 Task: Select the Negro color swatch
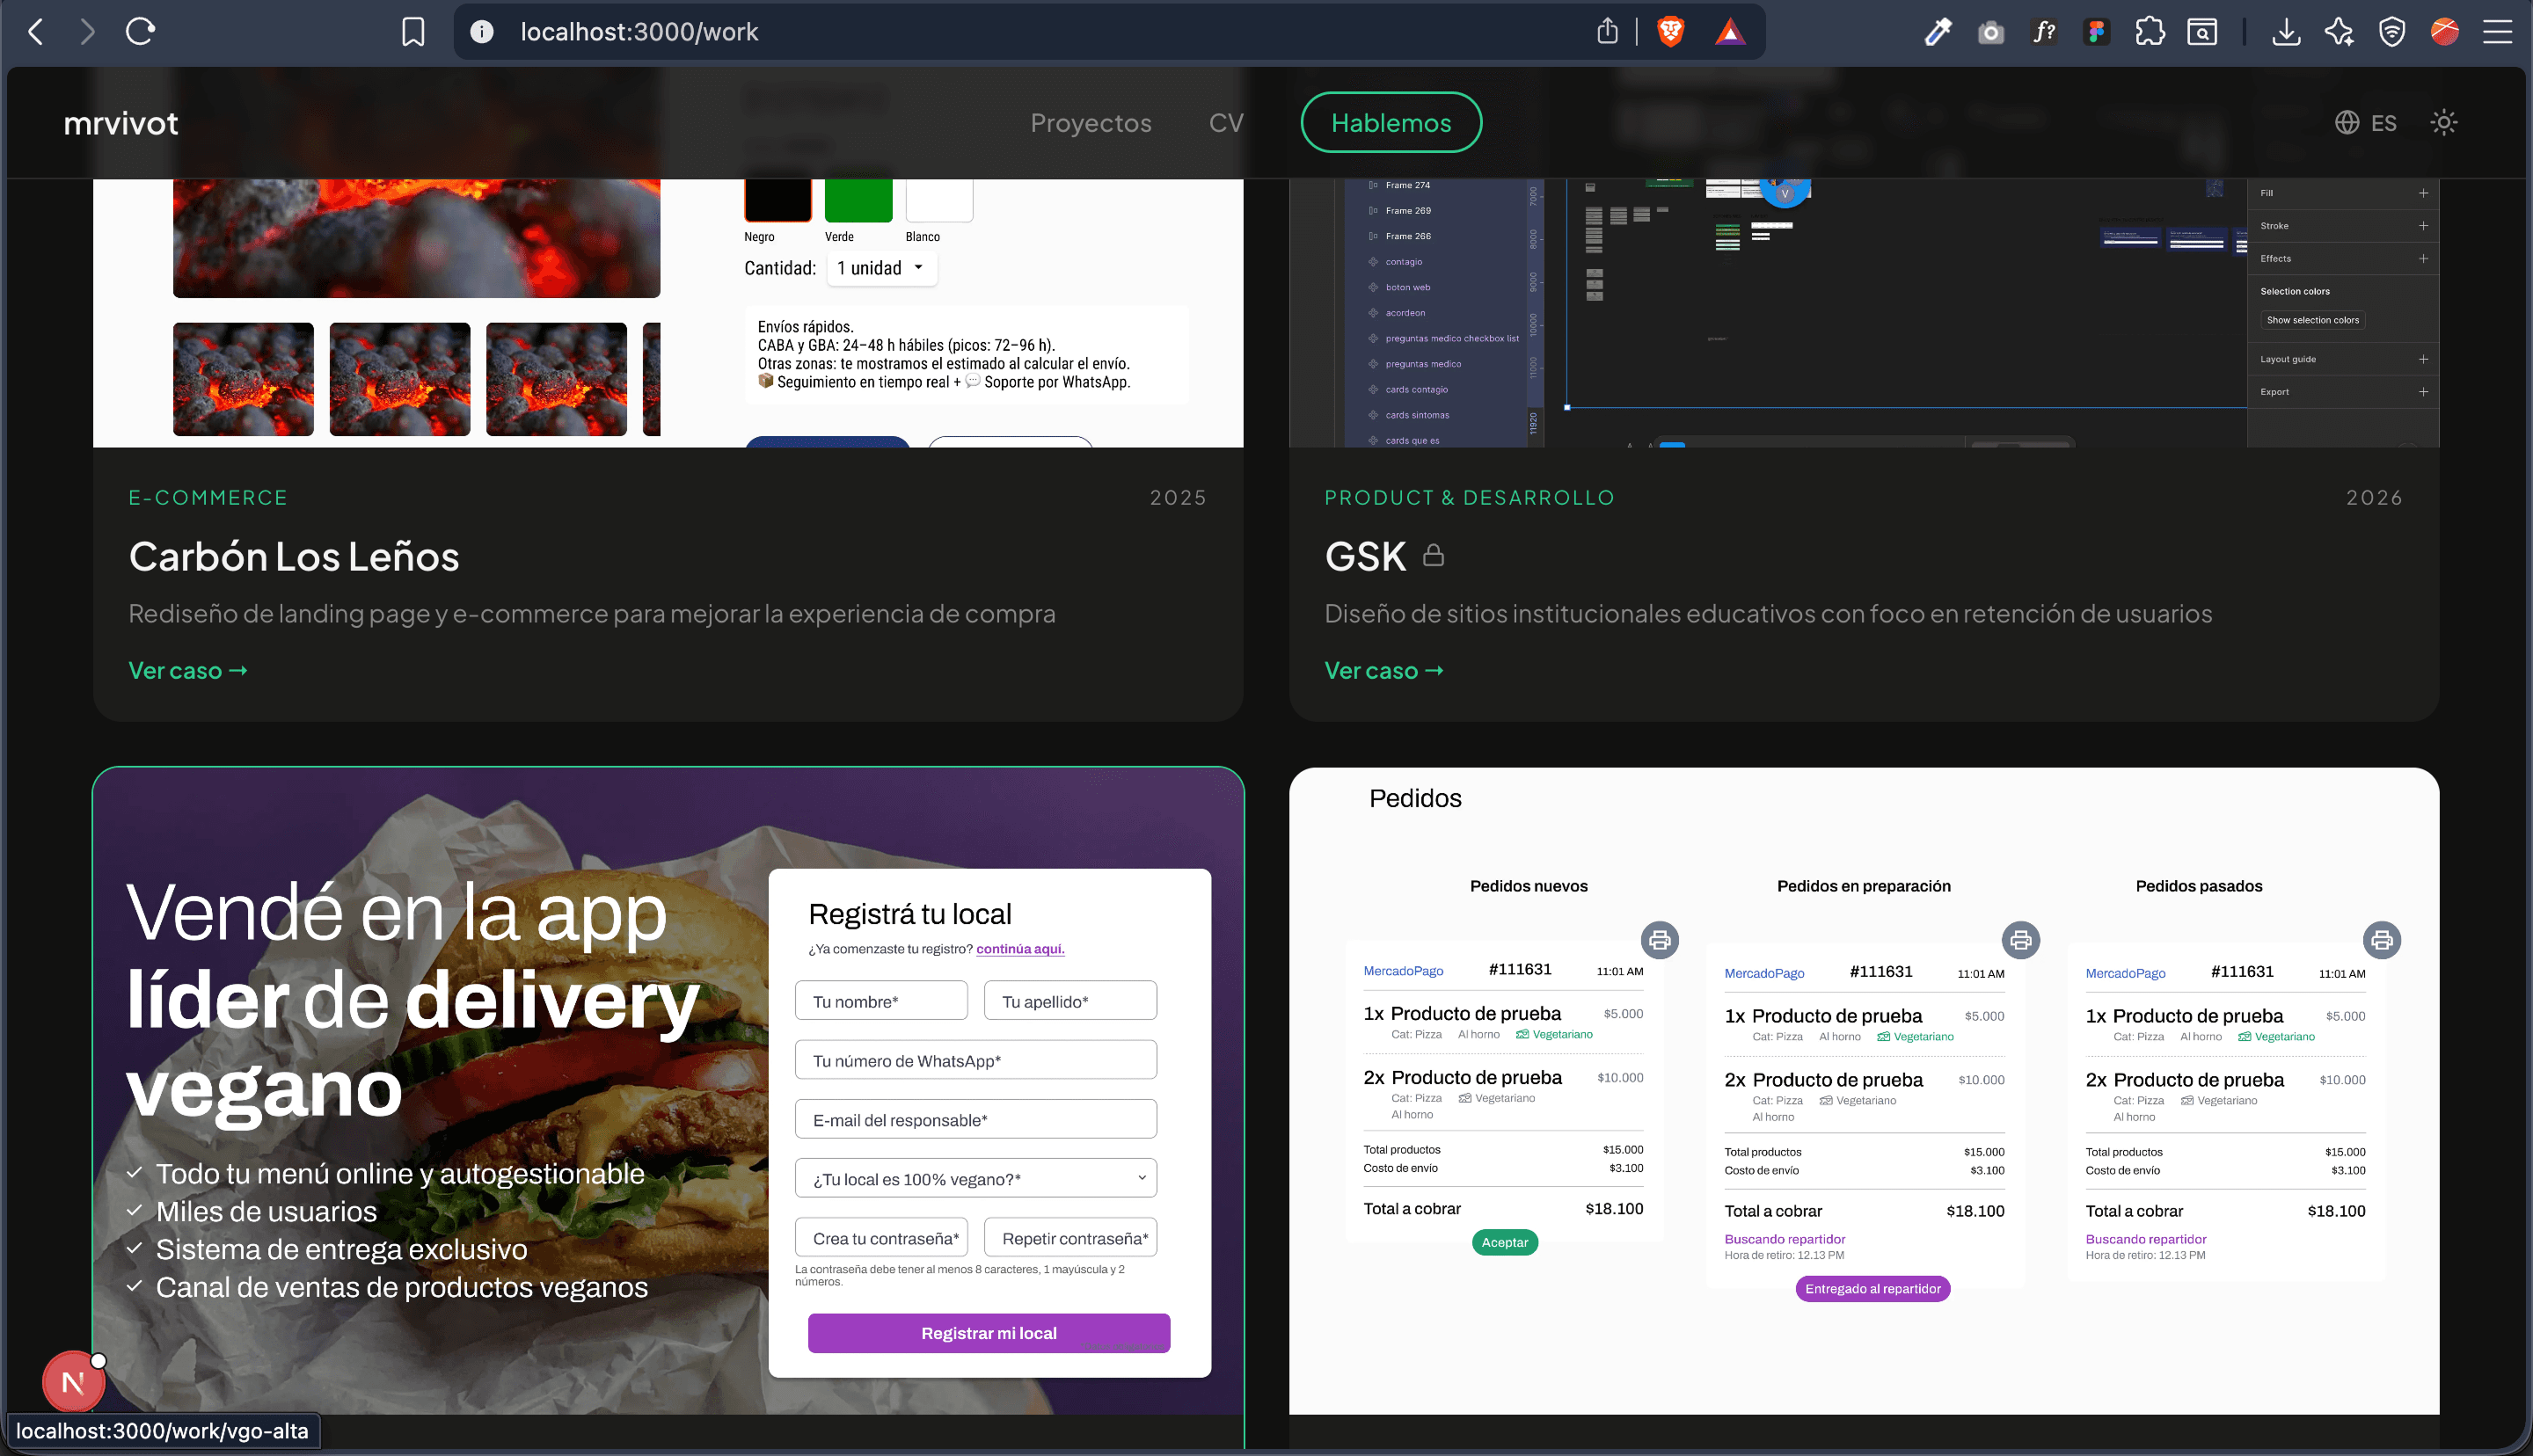click(778, 200)
